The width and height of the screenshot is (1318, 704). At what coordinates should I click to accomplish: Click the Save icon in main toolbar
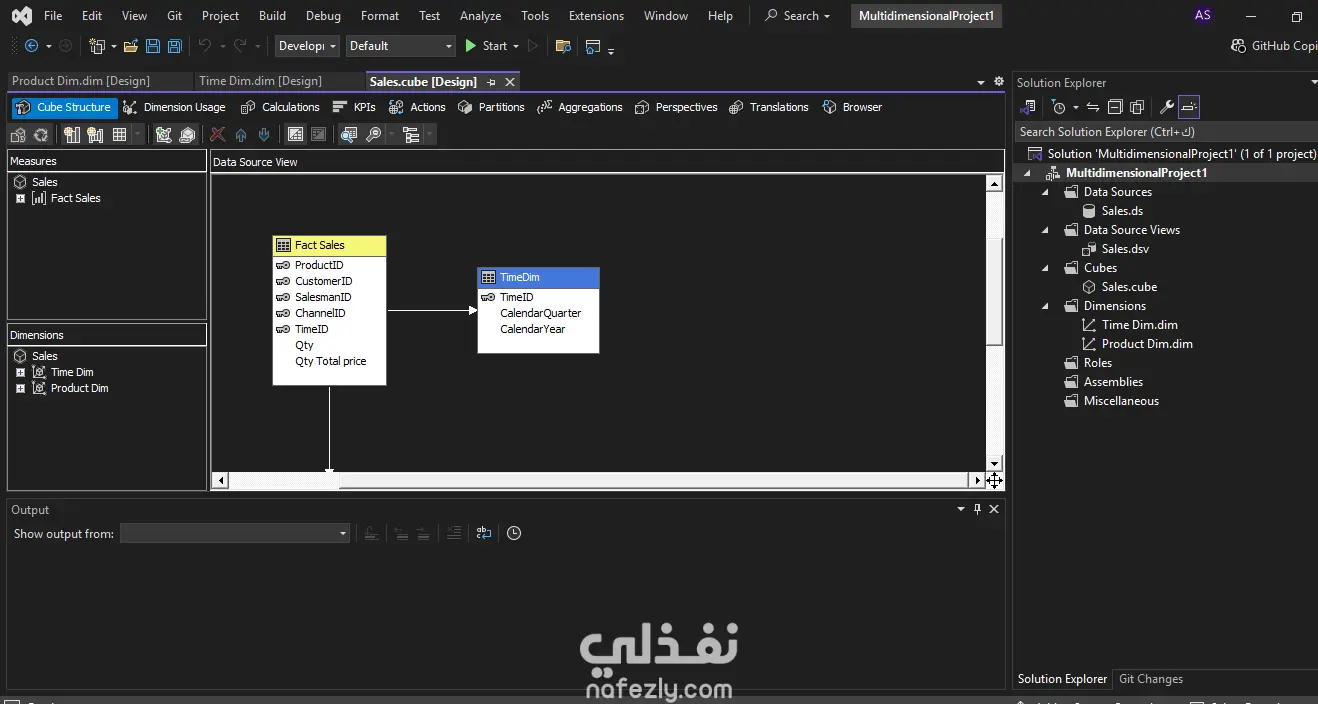click(153, 46)
